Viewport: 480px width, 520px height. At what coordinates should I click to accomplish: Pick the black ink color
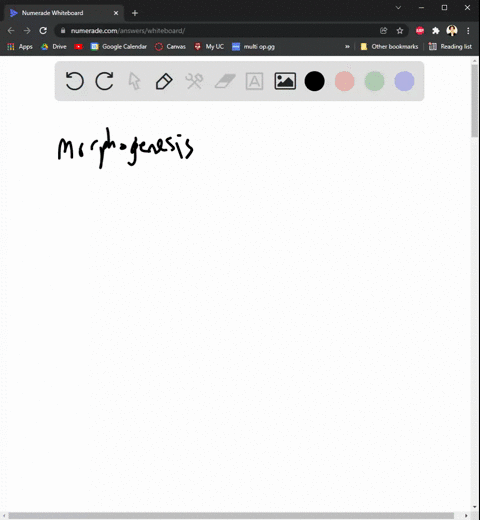point(314,81)
